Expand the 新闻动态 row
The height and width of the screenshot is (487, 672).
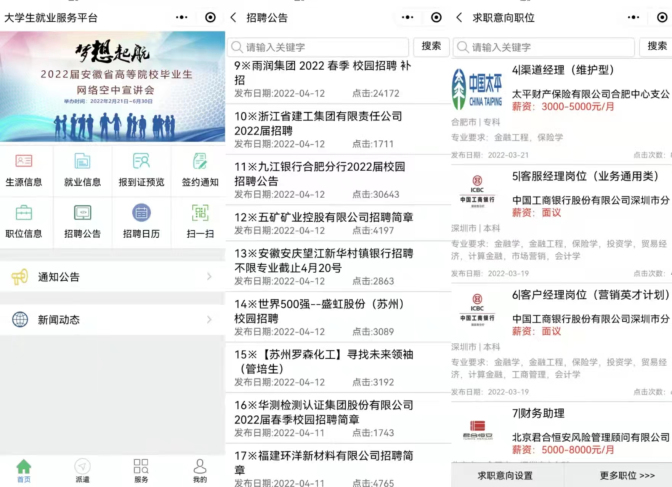[x=112, y=319]
